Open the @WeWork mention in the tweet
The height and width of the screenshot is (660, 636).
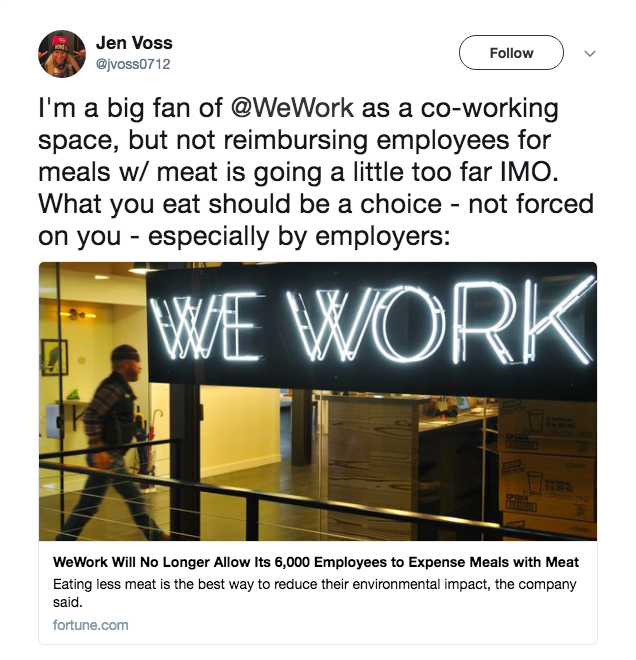point(292,108)
